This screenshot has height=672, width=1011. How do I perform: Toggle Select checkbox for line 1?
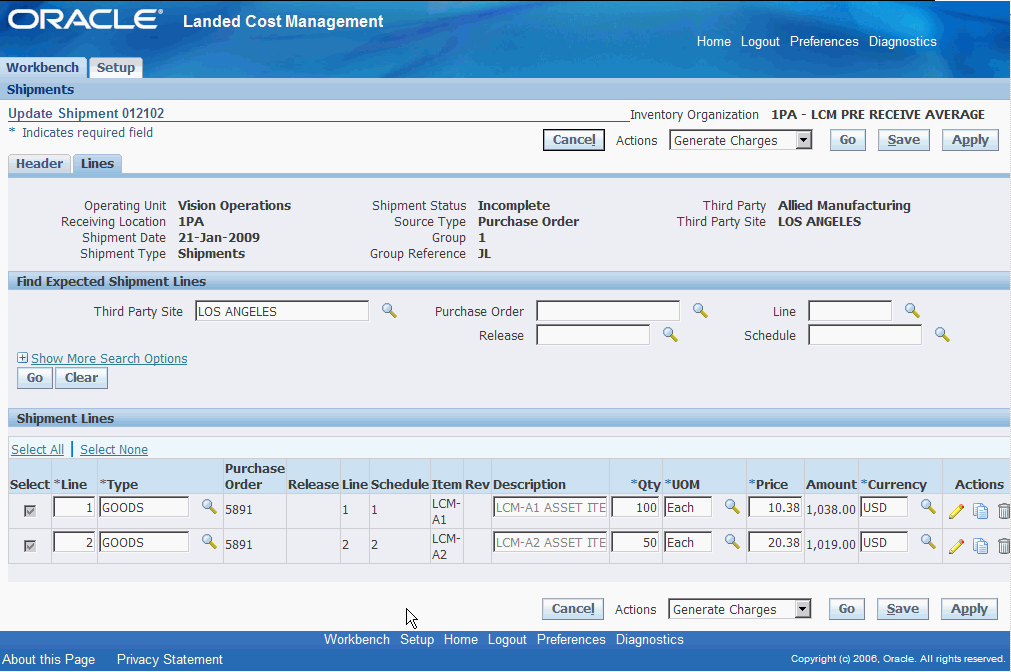click(x=30, y=511)
